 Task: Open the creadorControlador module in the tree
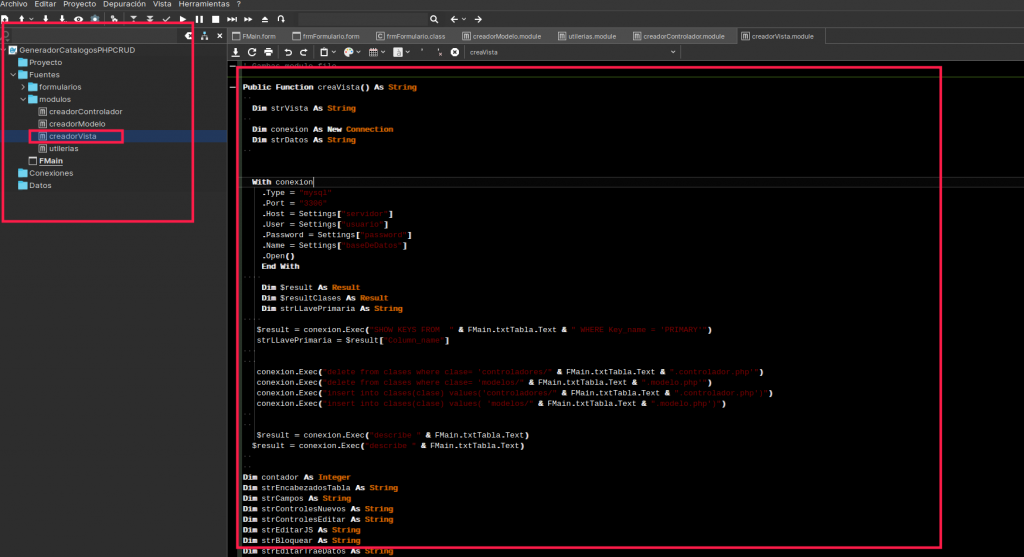tap(85, 111)
